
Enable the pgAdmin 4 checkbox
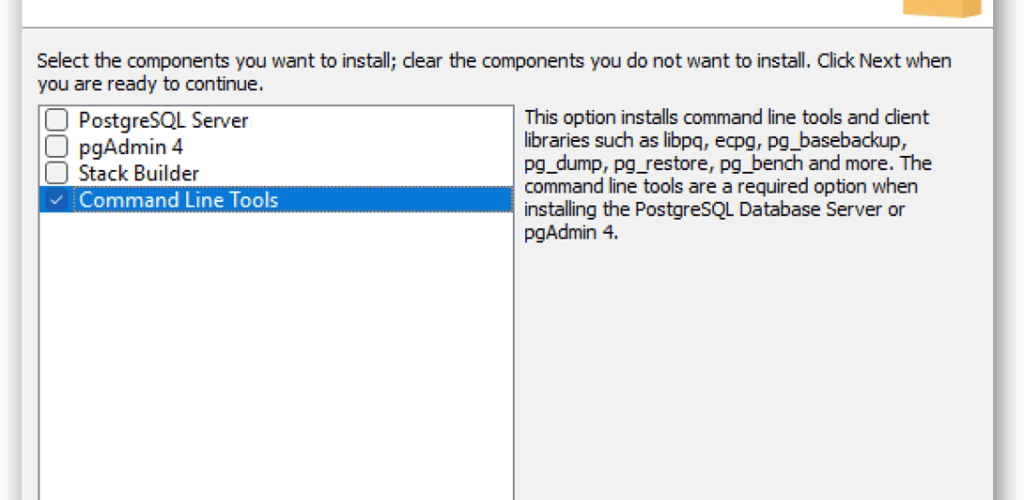click(x=56, y=146)
